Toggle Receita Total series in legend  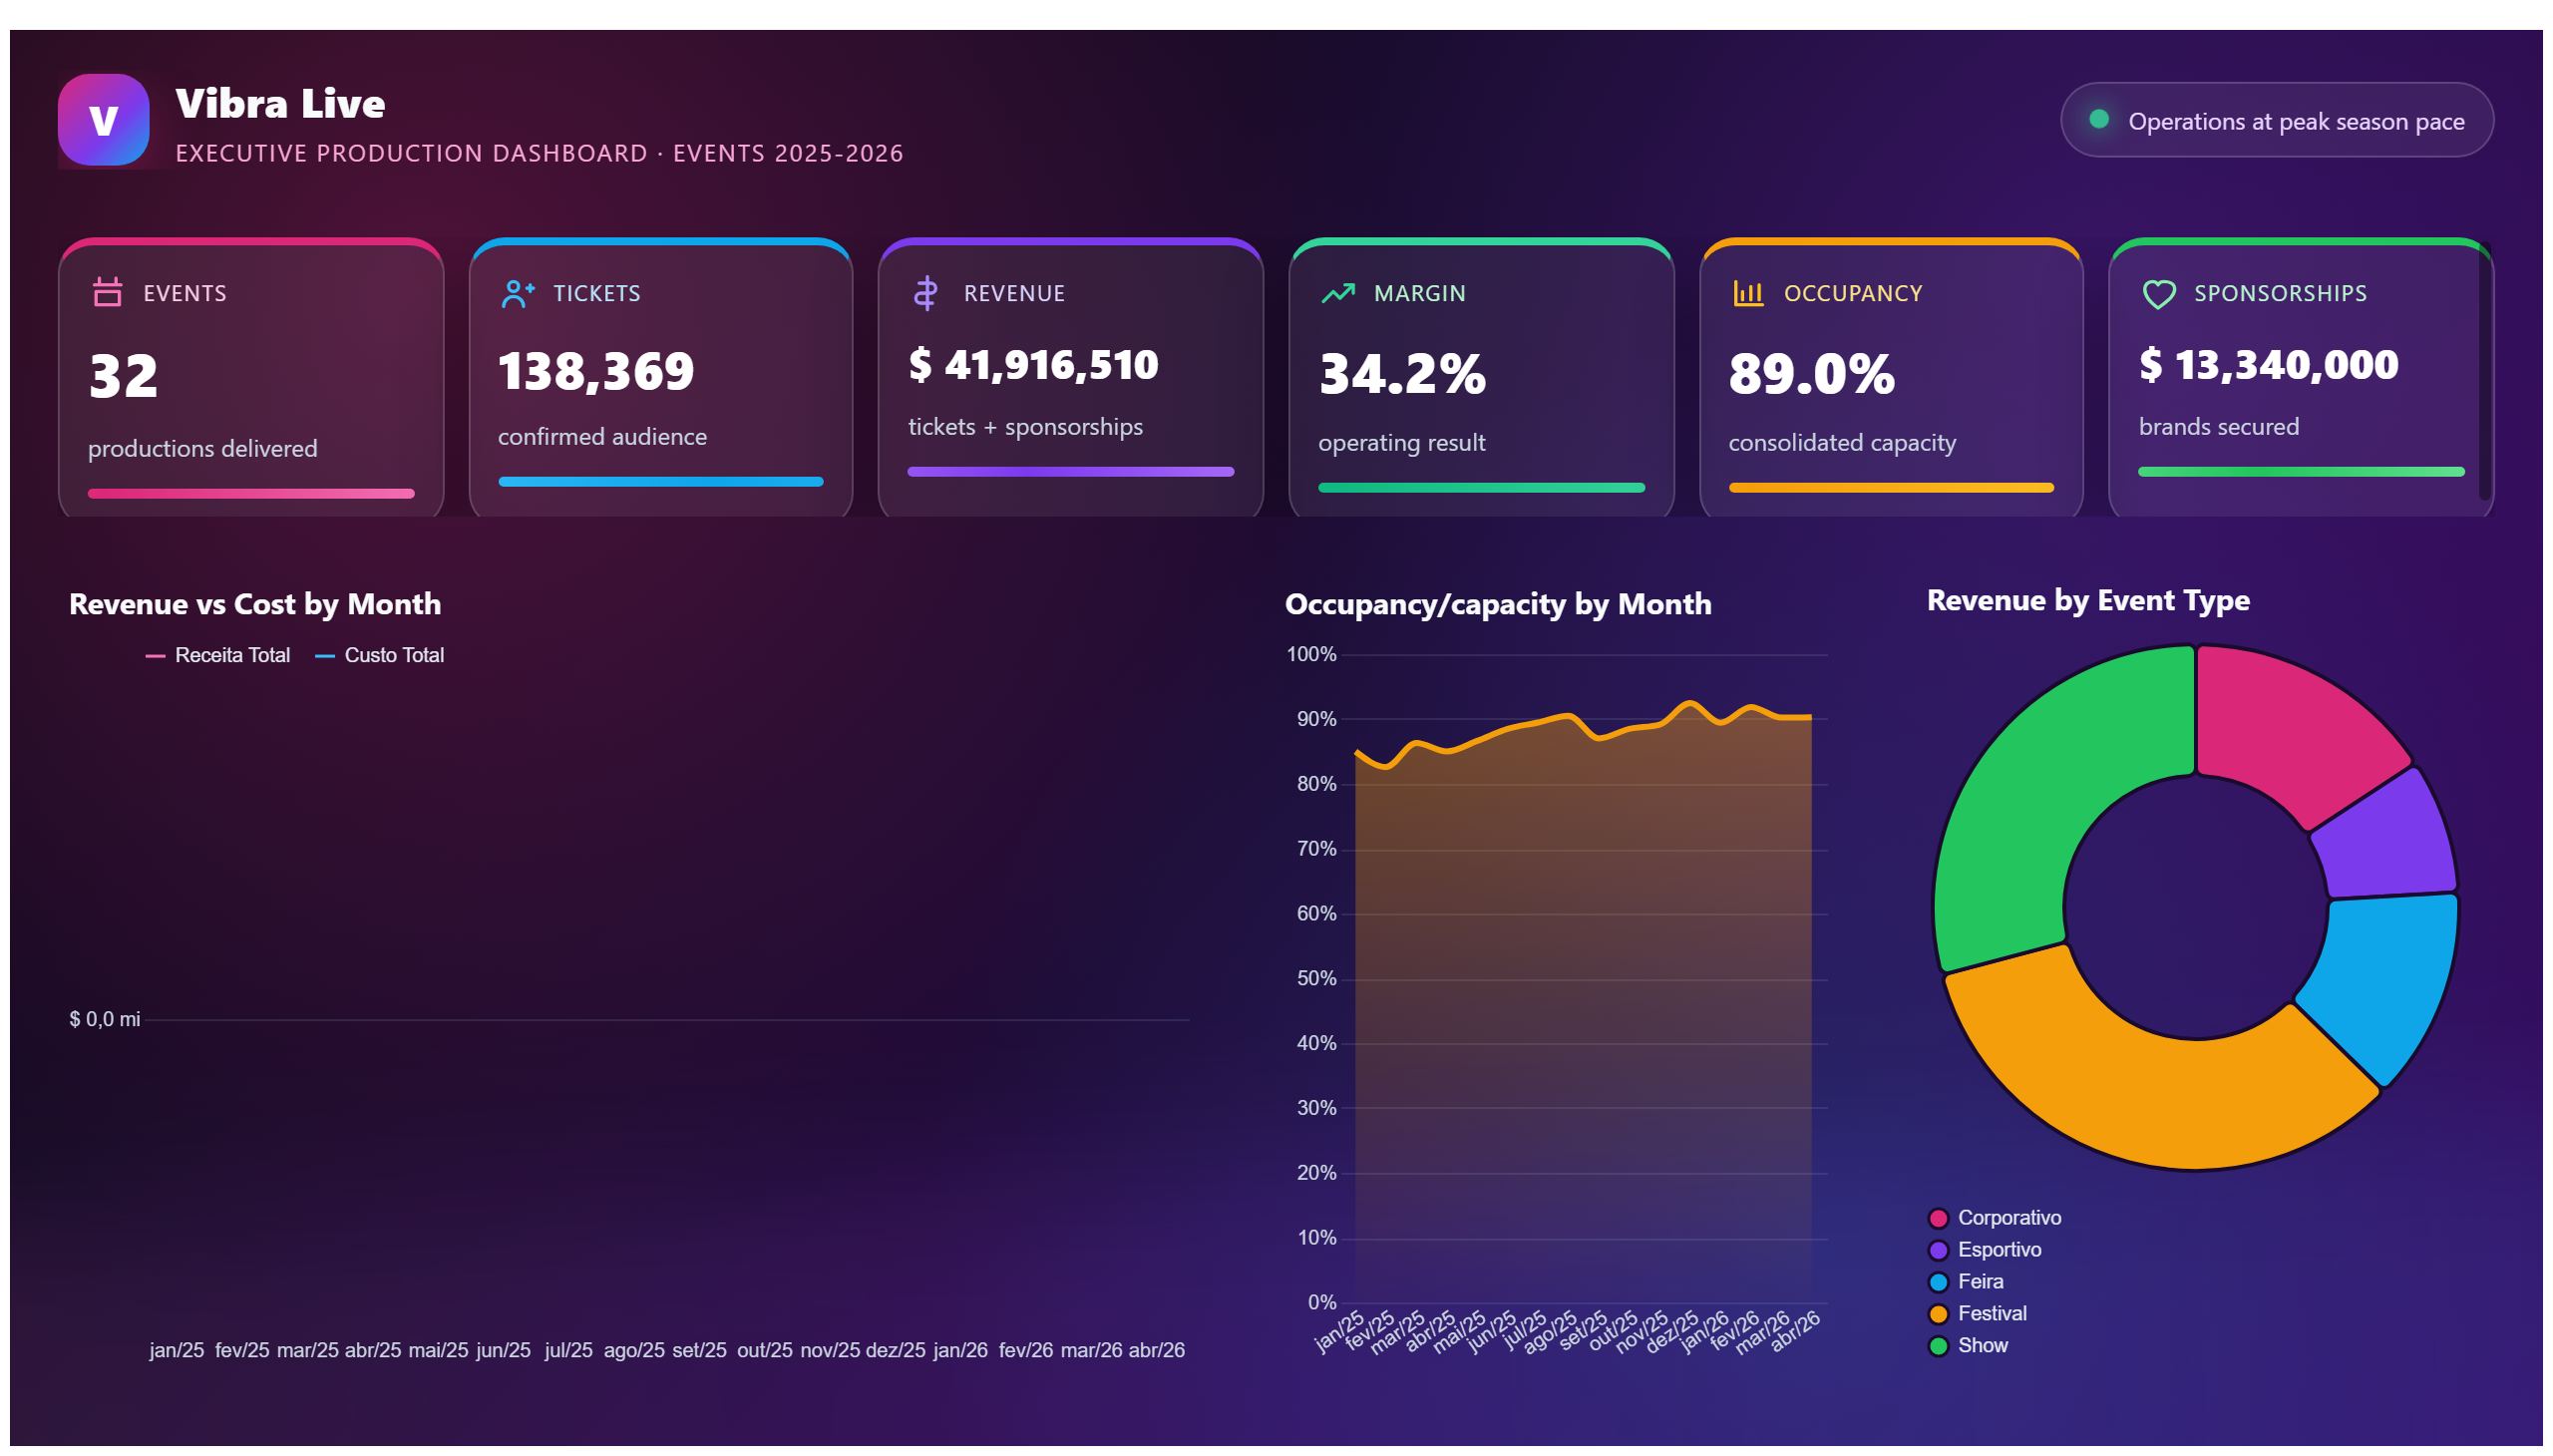click(218, 656)
